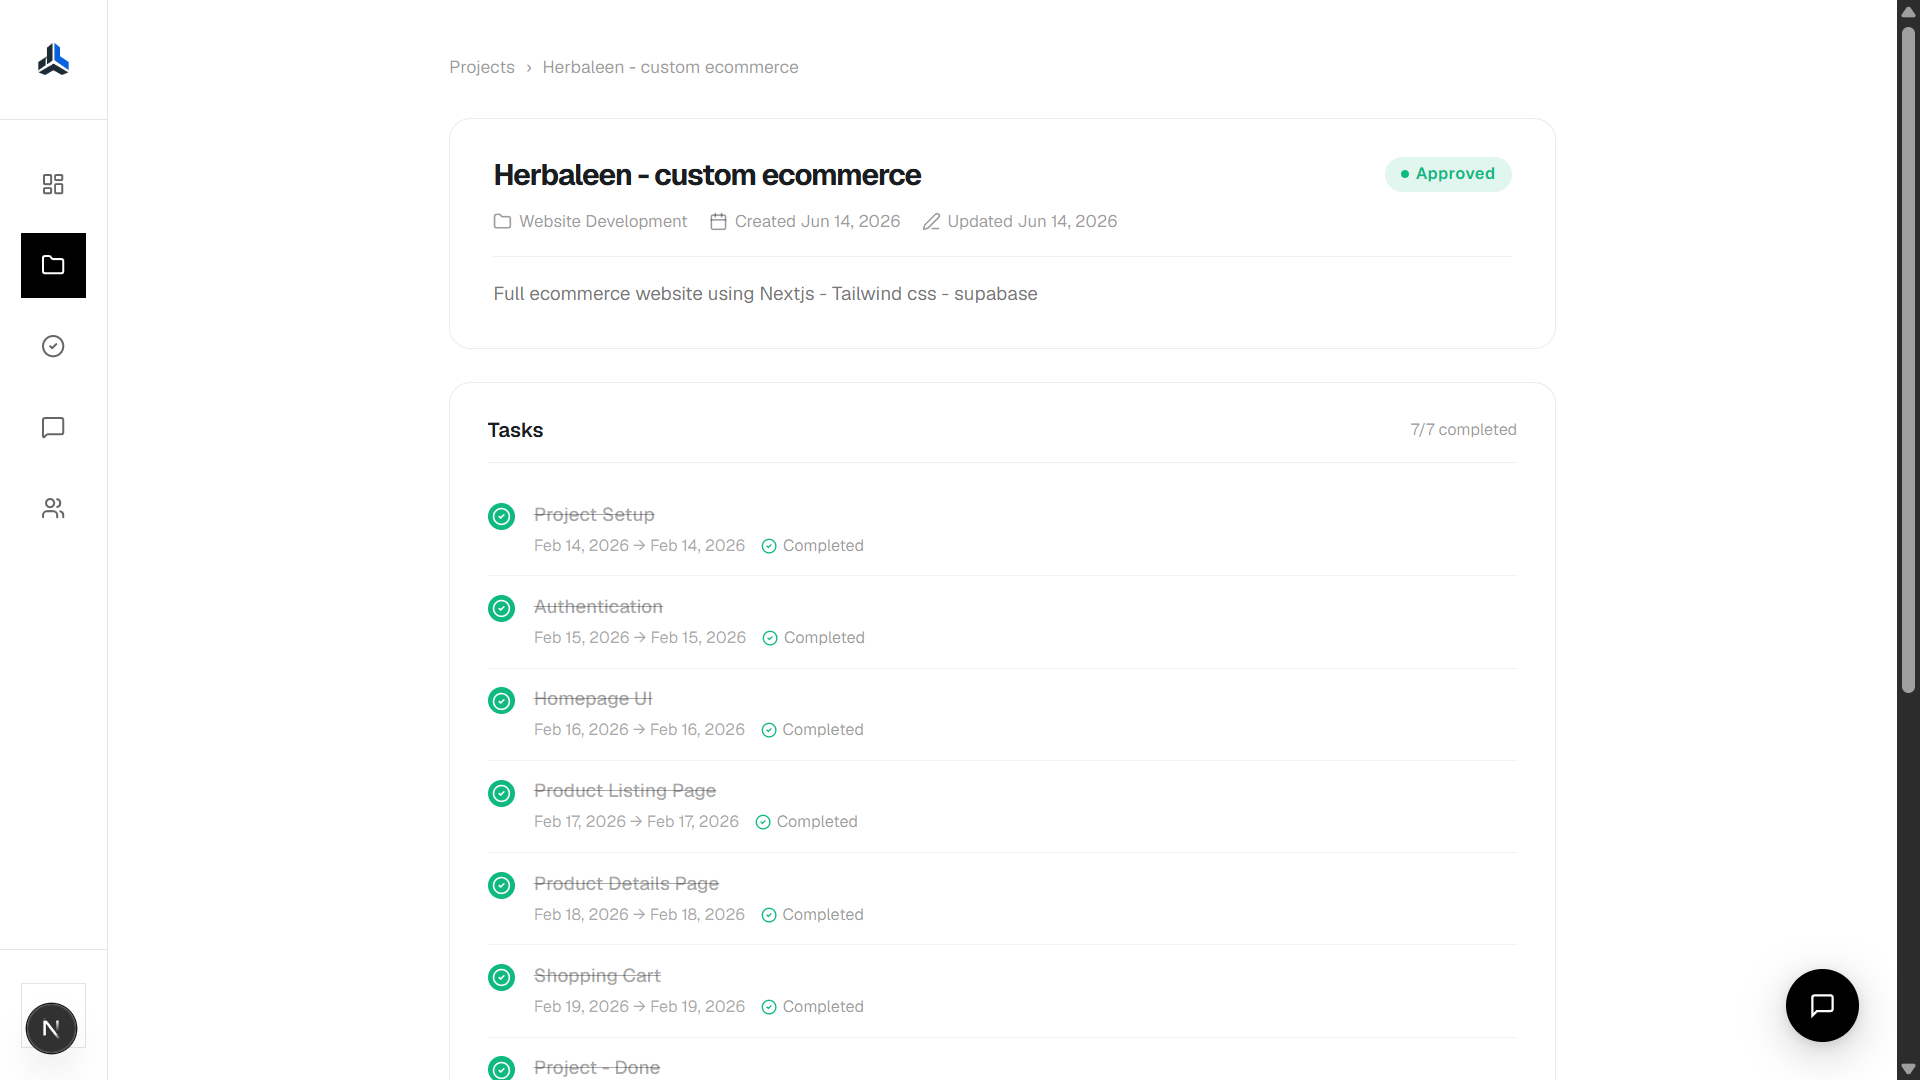Click the project description about Nextjs
This screenshot has height=1080, width=1920.
tap(765, 294)
